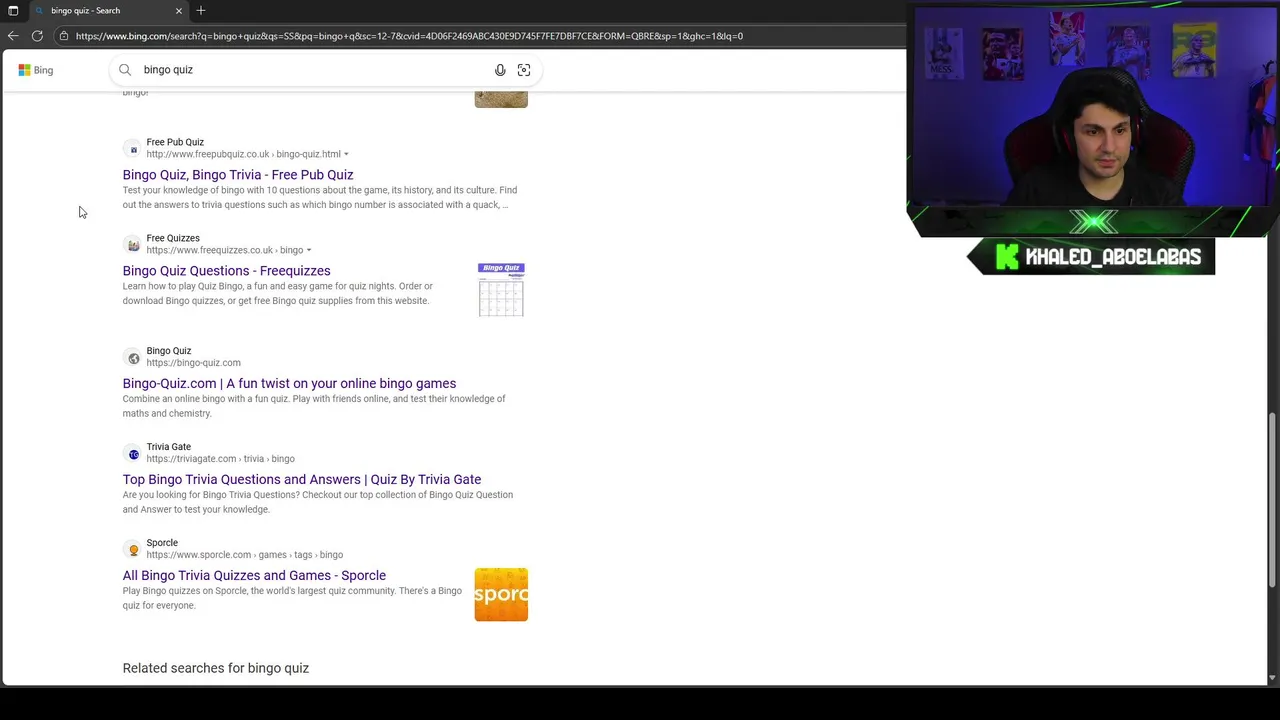The image size is (1280, 720).
Task: Expand the freequizzes.co.uk URL dropdown arrow
Action: pyautogui.click(x=309, y=251)
